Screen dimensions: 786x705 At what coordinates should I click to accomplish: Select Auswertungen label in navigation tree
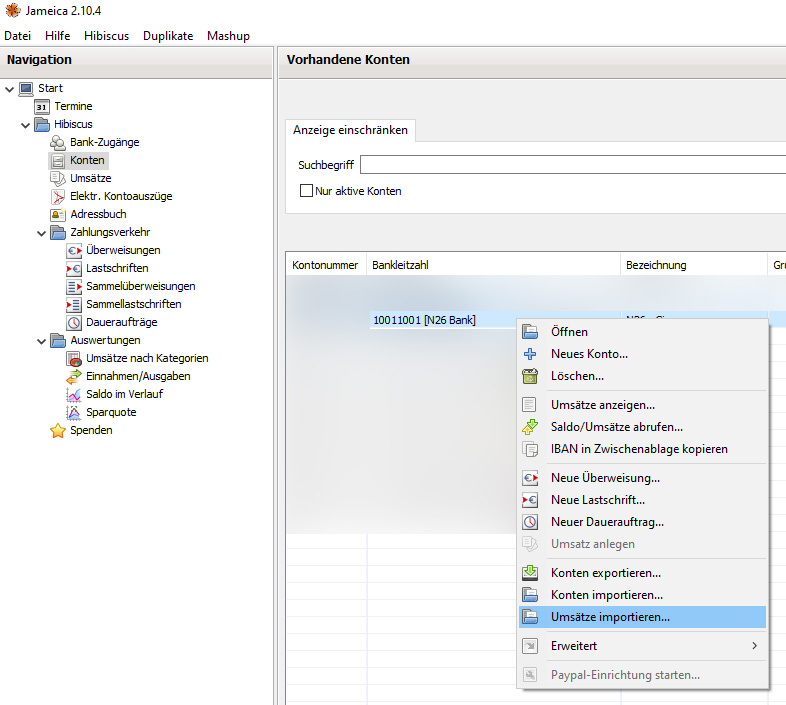point(105,340)
